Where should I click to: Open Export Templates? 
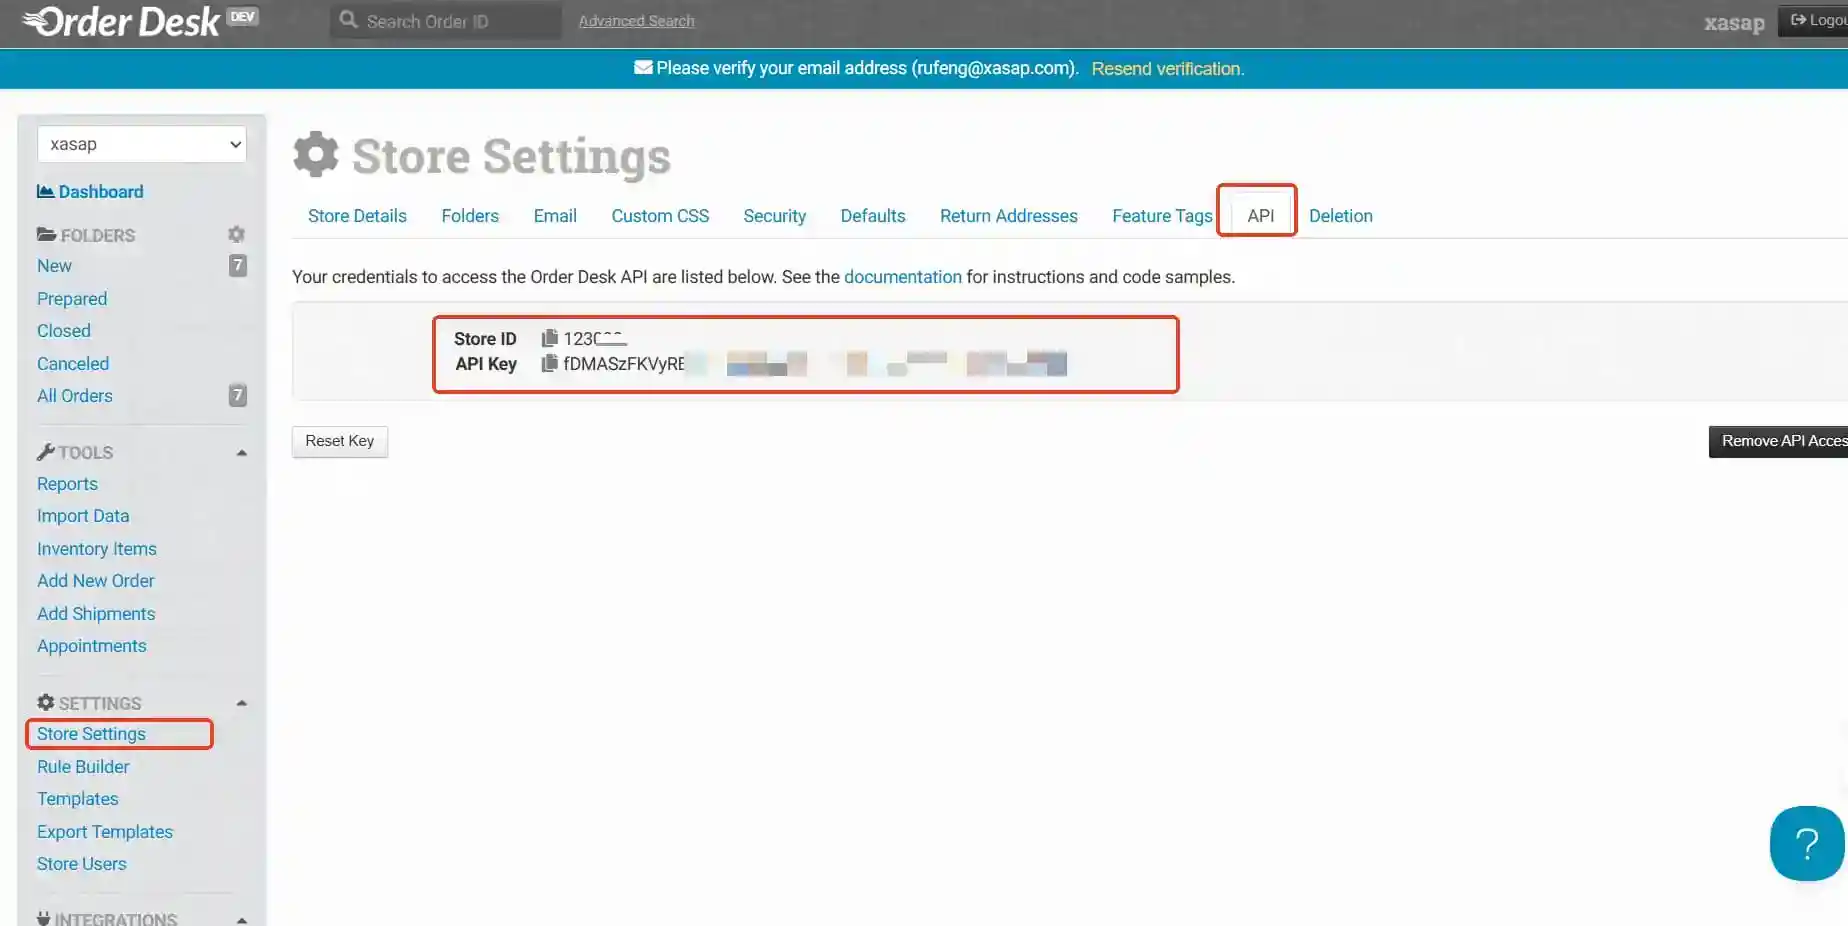pyautogui.click(x=105, y=832)
